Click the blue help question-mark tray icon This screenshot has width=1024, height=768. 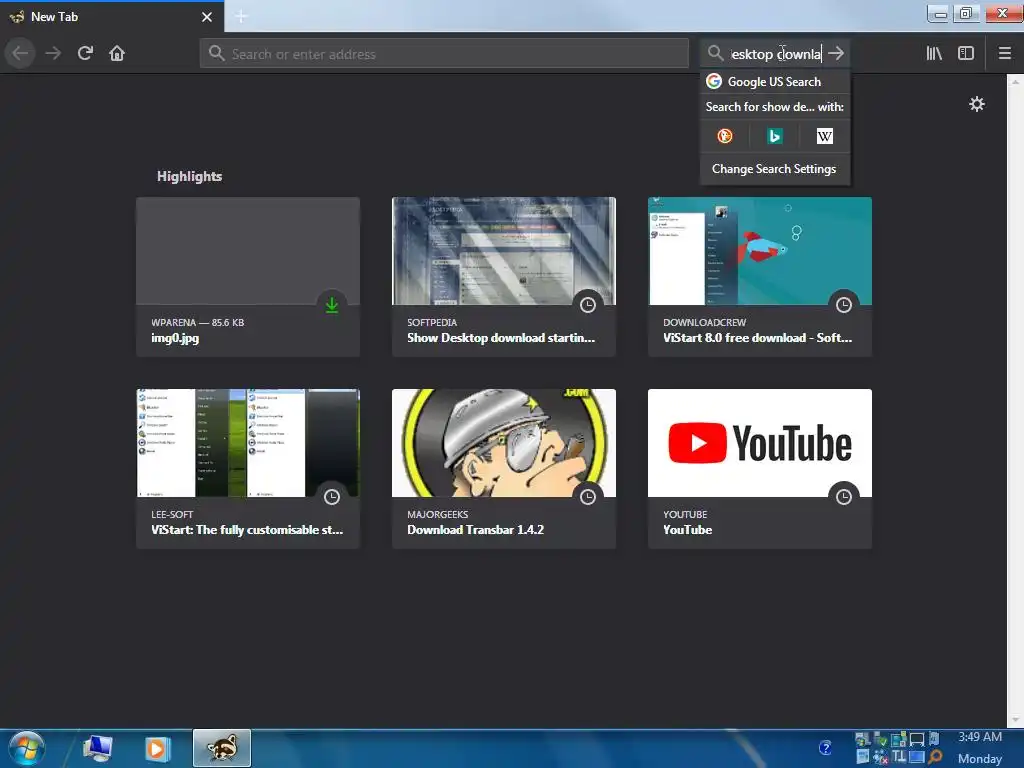pyautogui.click(x=825, y=748)
